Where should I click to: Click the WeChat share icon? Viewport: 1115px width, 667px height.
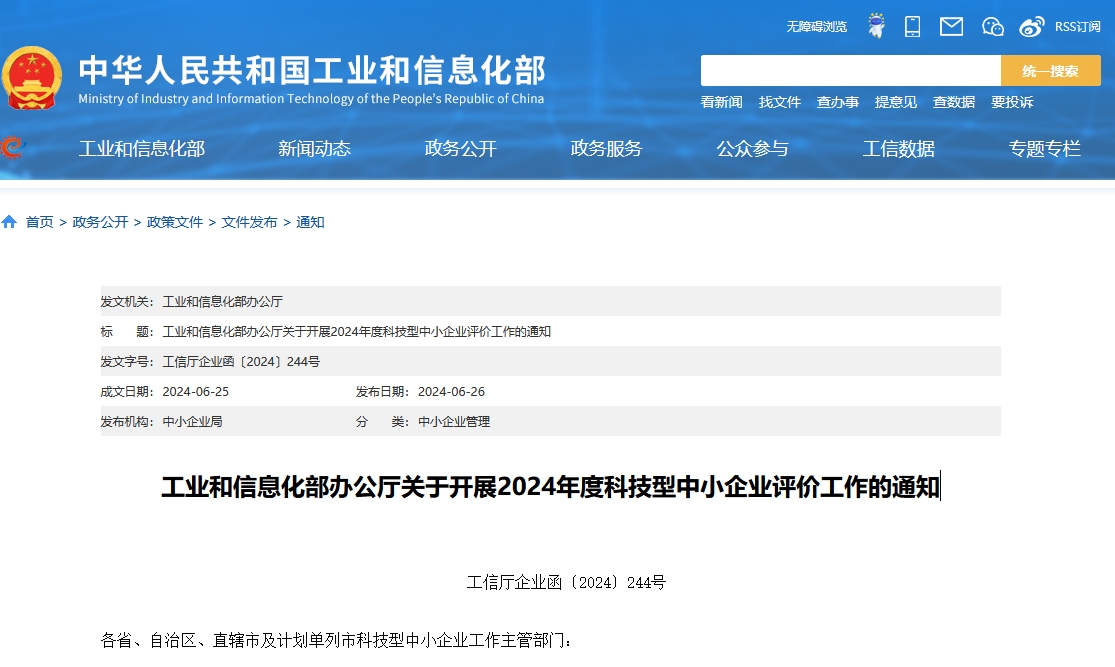click(x=992, y=26)
